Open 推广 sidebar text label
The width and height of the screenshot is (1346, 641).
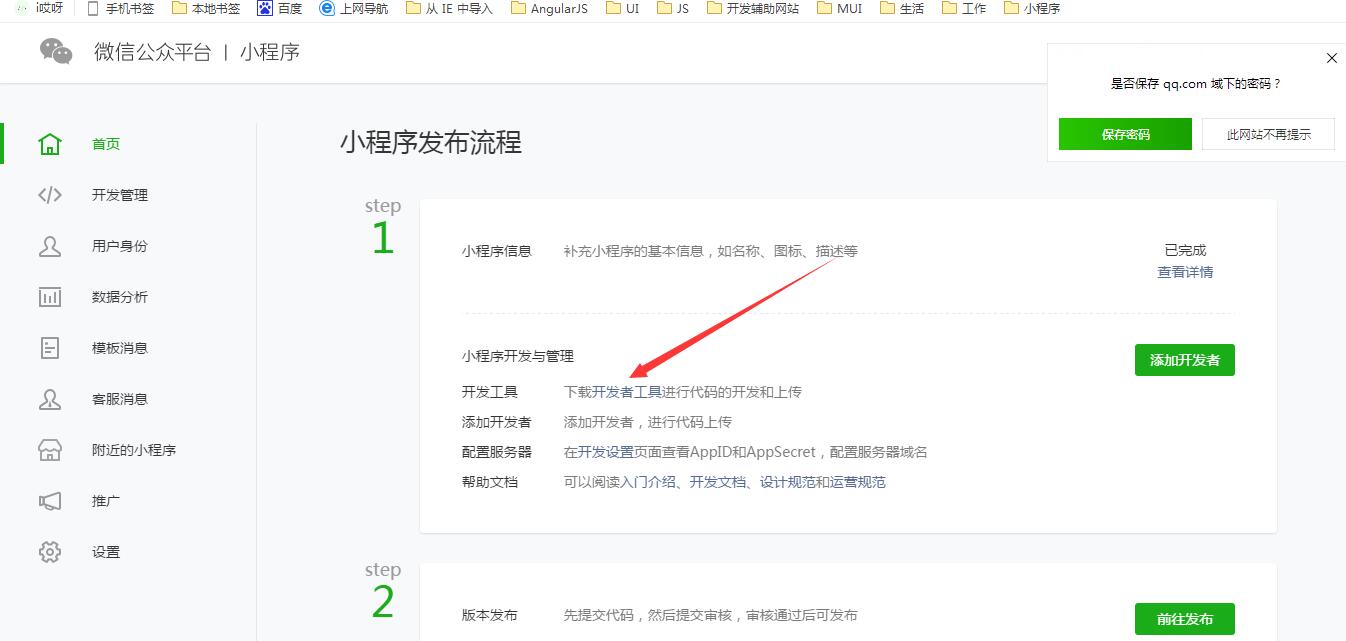pos(106,501)
